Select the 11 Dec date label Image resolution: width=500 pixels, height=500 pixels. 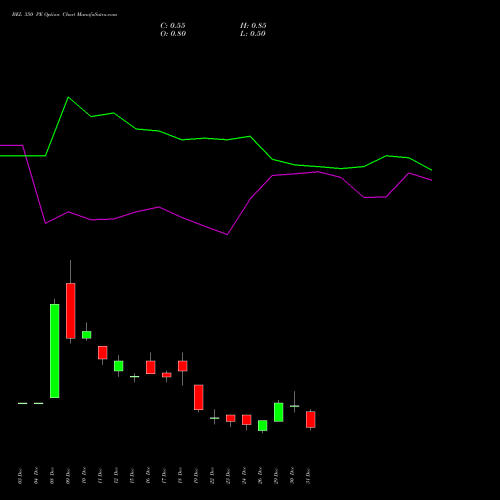point(100,476)
